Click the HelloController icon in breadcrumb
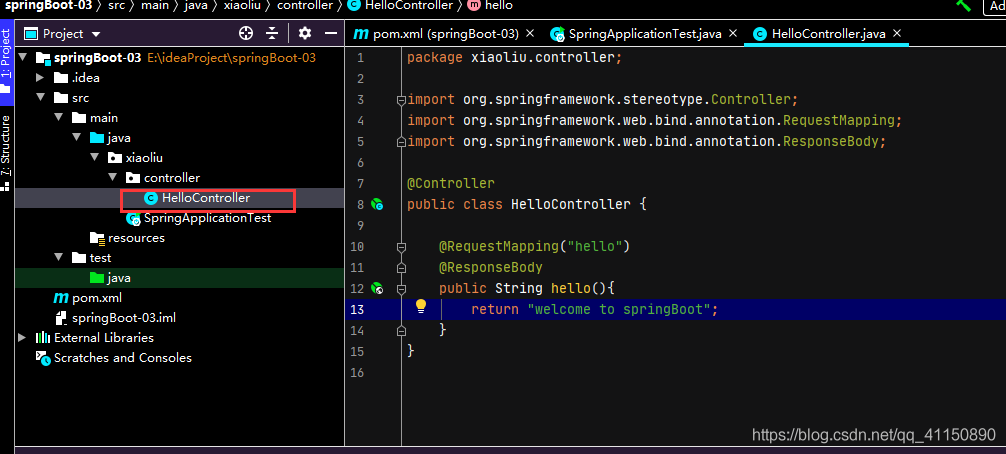Image resolution: width=1006 pixels, height=454 pixels. [353, 5]
